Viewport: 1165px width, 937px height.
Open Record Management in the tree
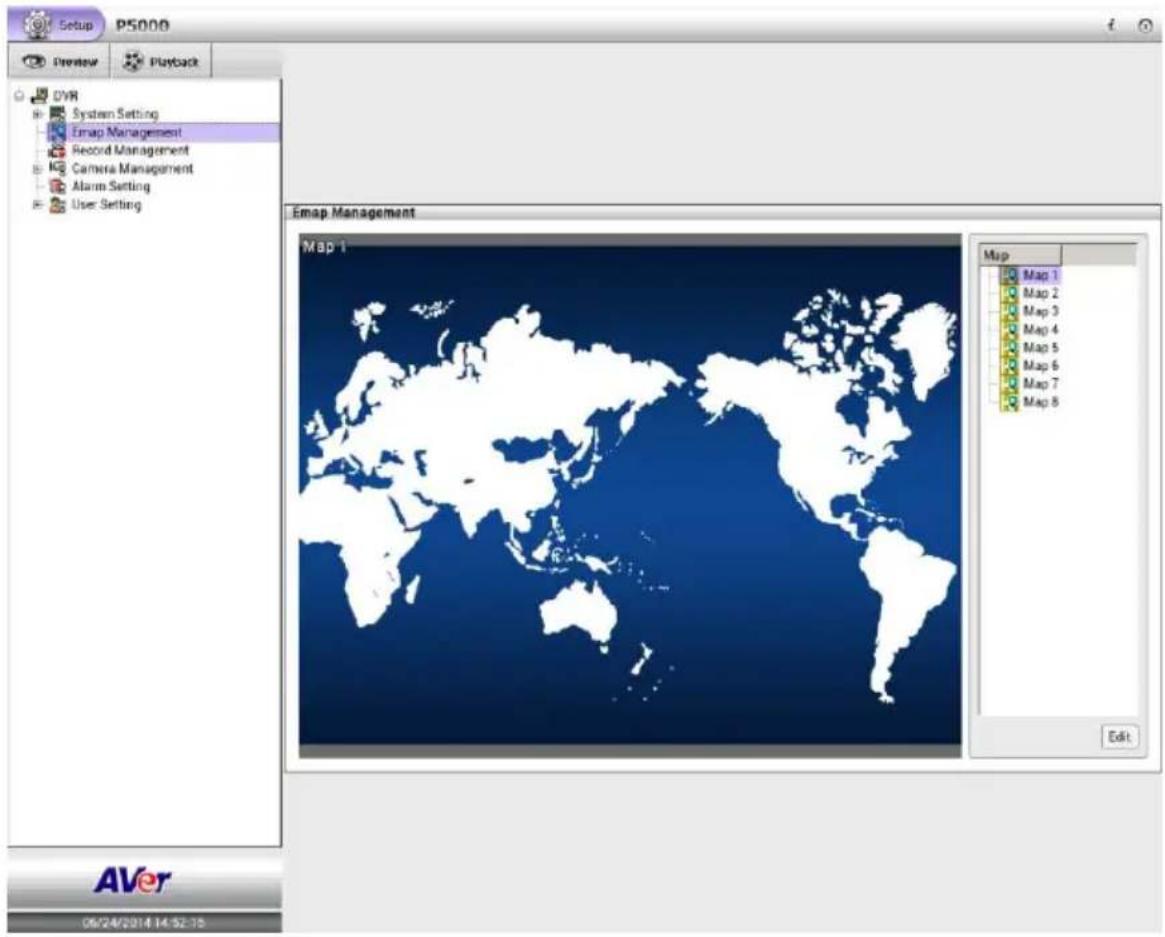click(130, 150)
